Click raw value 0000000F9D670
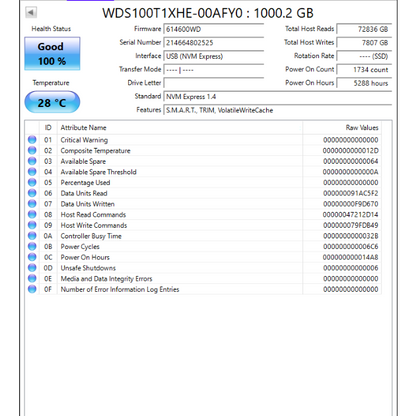The height and width of the screenshot is (416, 416). click(350, 204)
